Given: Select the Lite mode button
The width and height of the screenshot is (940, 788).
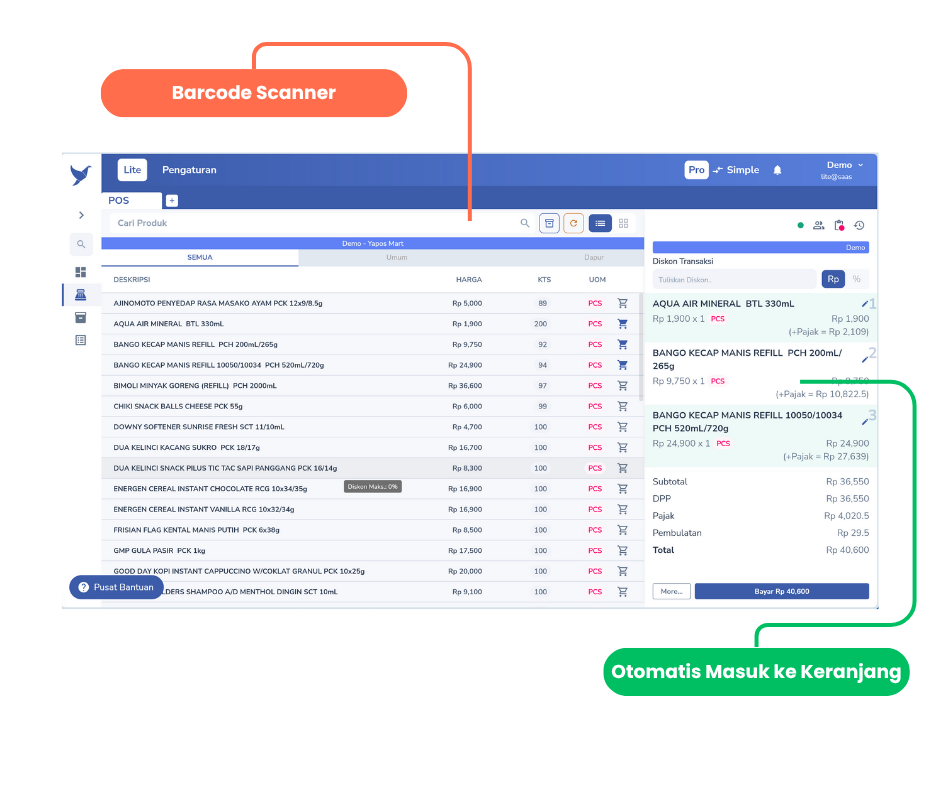Looking at the screenshot, I should coord(132,170).
